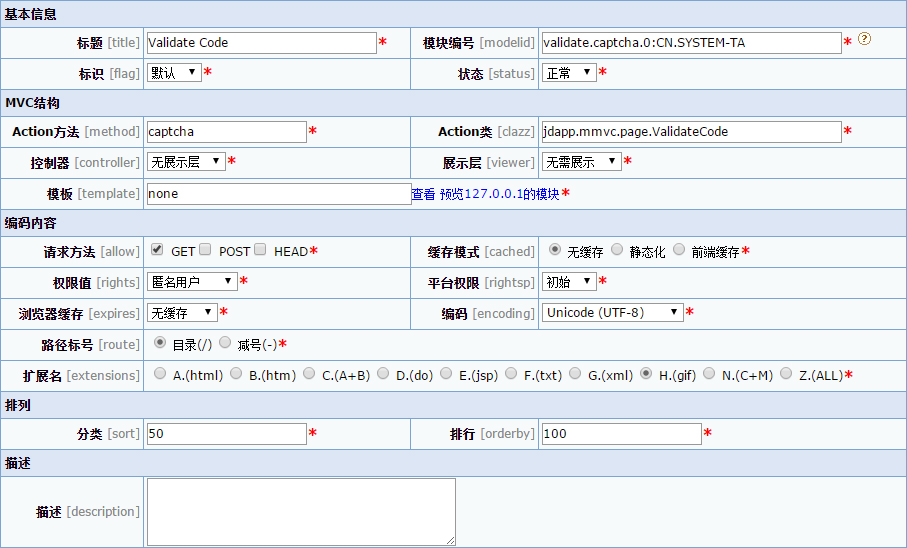Select the Z.(ALL) extension radio
This screenshot has height=548, width=907.
click(786, 373)
